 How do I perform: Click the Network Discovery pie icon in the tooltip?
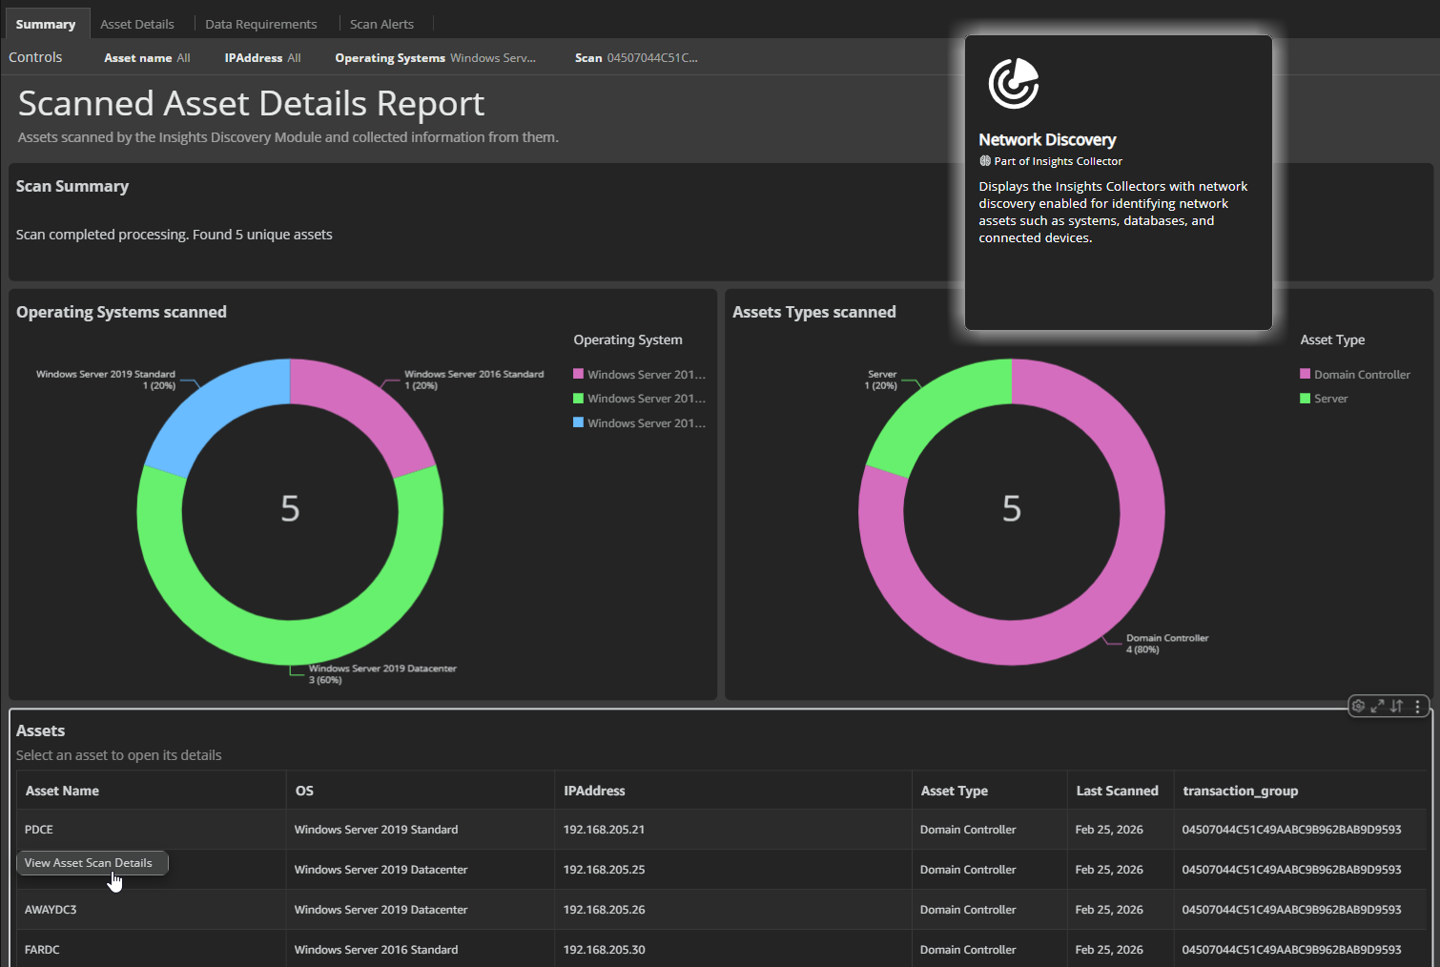[x=1013, y=83]
